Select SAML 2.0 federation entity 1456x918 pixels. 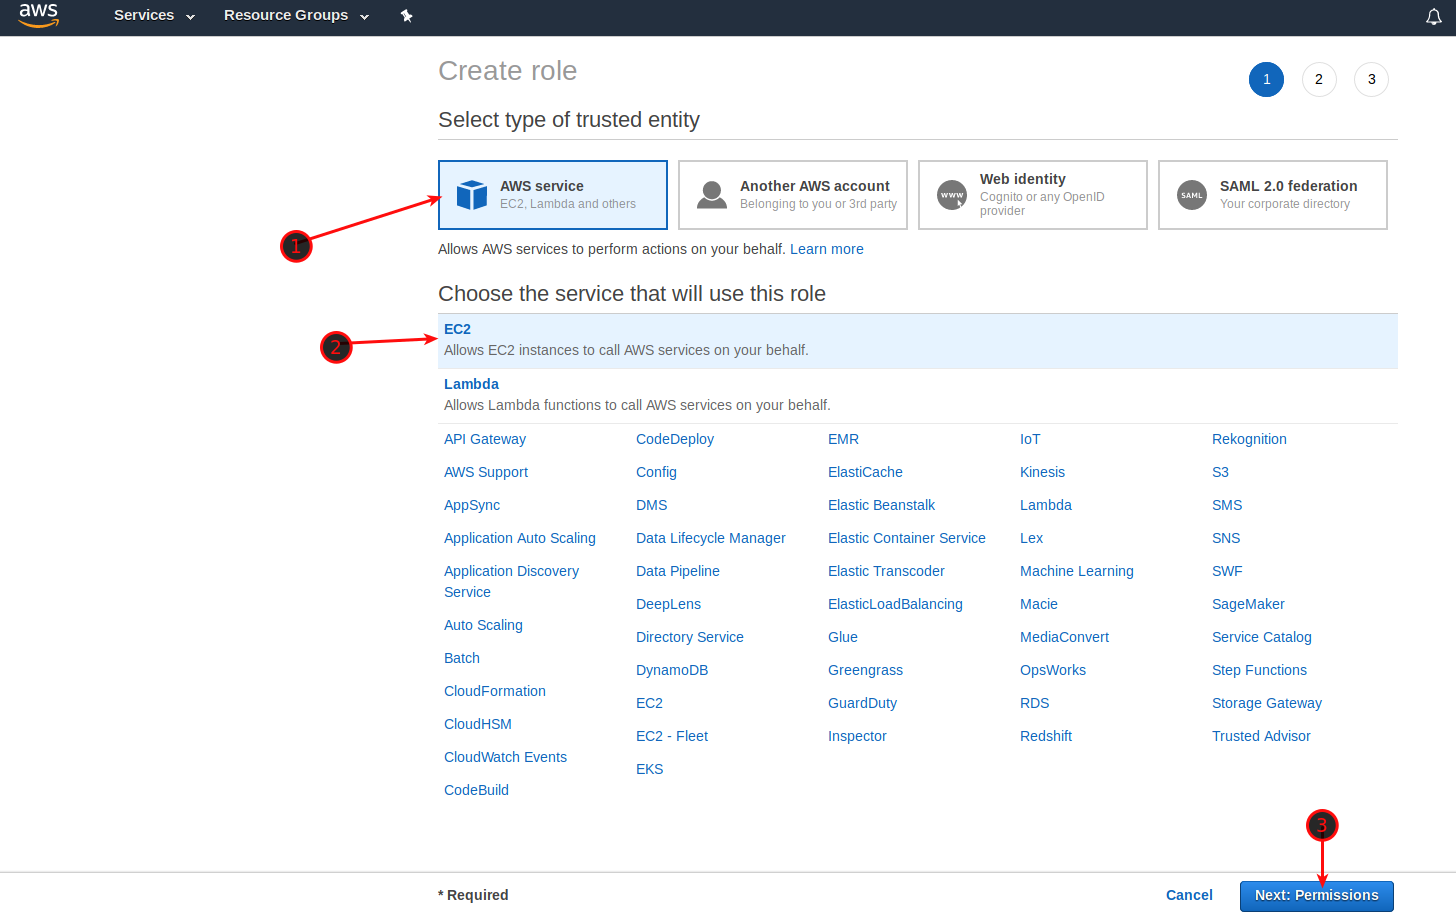[x=1273, y=195]
